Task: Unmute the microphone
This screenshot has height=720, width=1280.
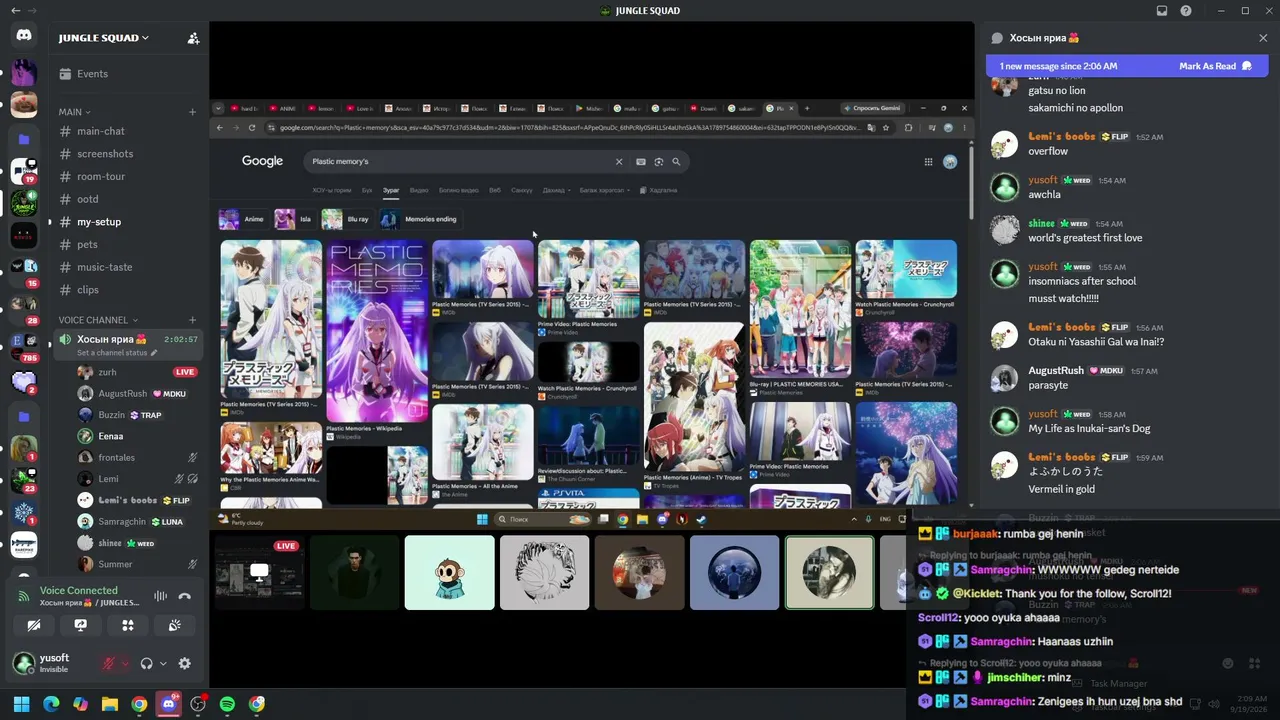Action: click(x=109, y=663)
